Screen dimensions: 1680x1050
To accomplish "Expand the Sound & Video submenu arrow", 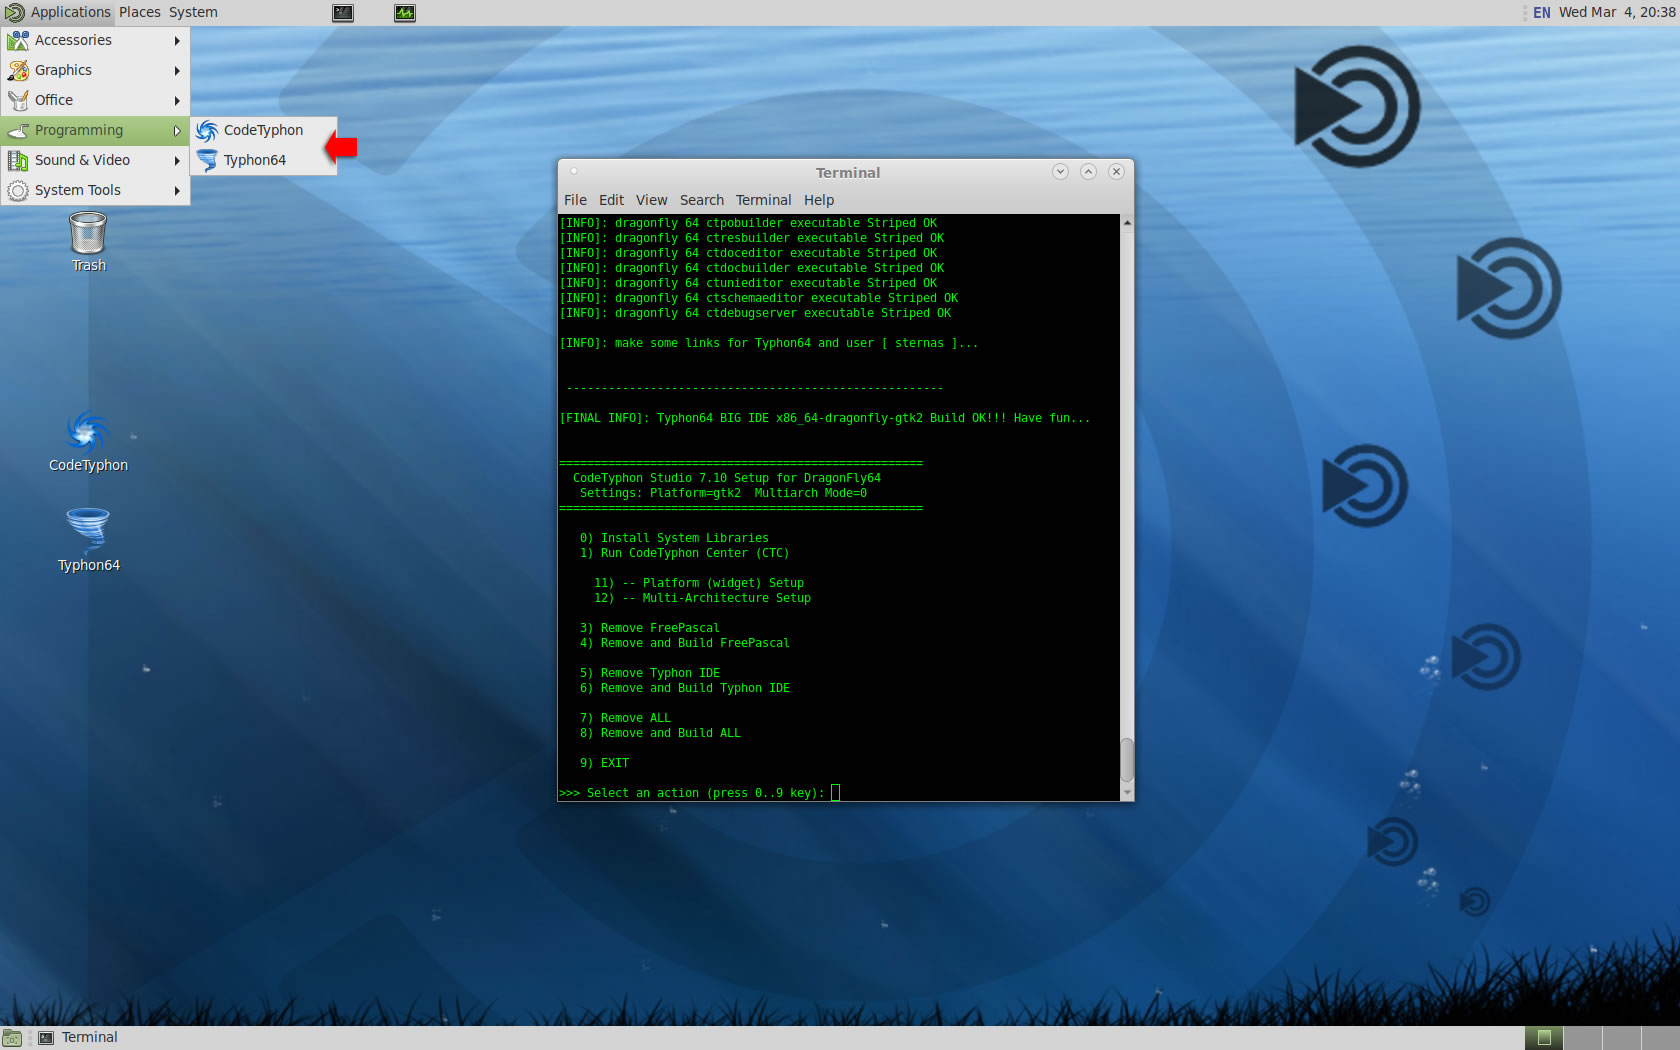I will [177, 160].
